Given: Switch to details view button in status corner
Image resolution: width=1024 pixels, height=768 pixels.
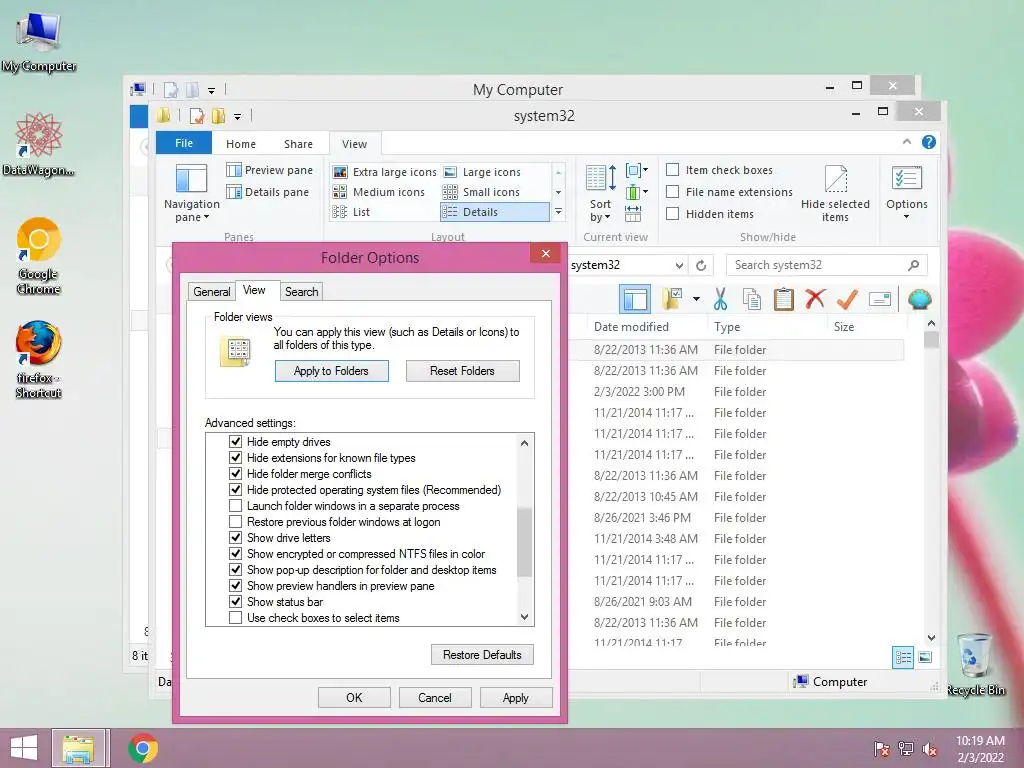Looking at the screenshot, I should click(x=903, y=658).
